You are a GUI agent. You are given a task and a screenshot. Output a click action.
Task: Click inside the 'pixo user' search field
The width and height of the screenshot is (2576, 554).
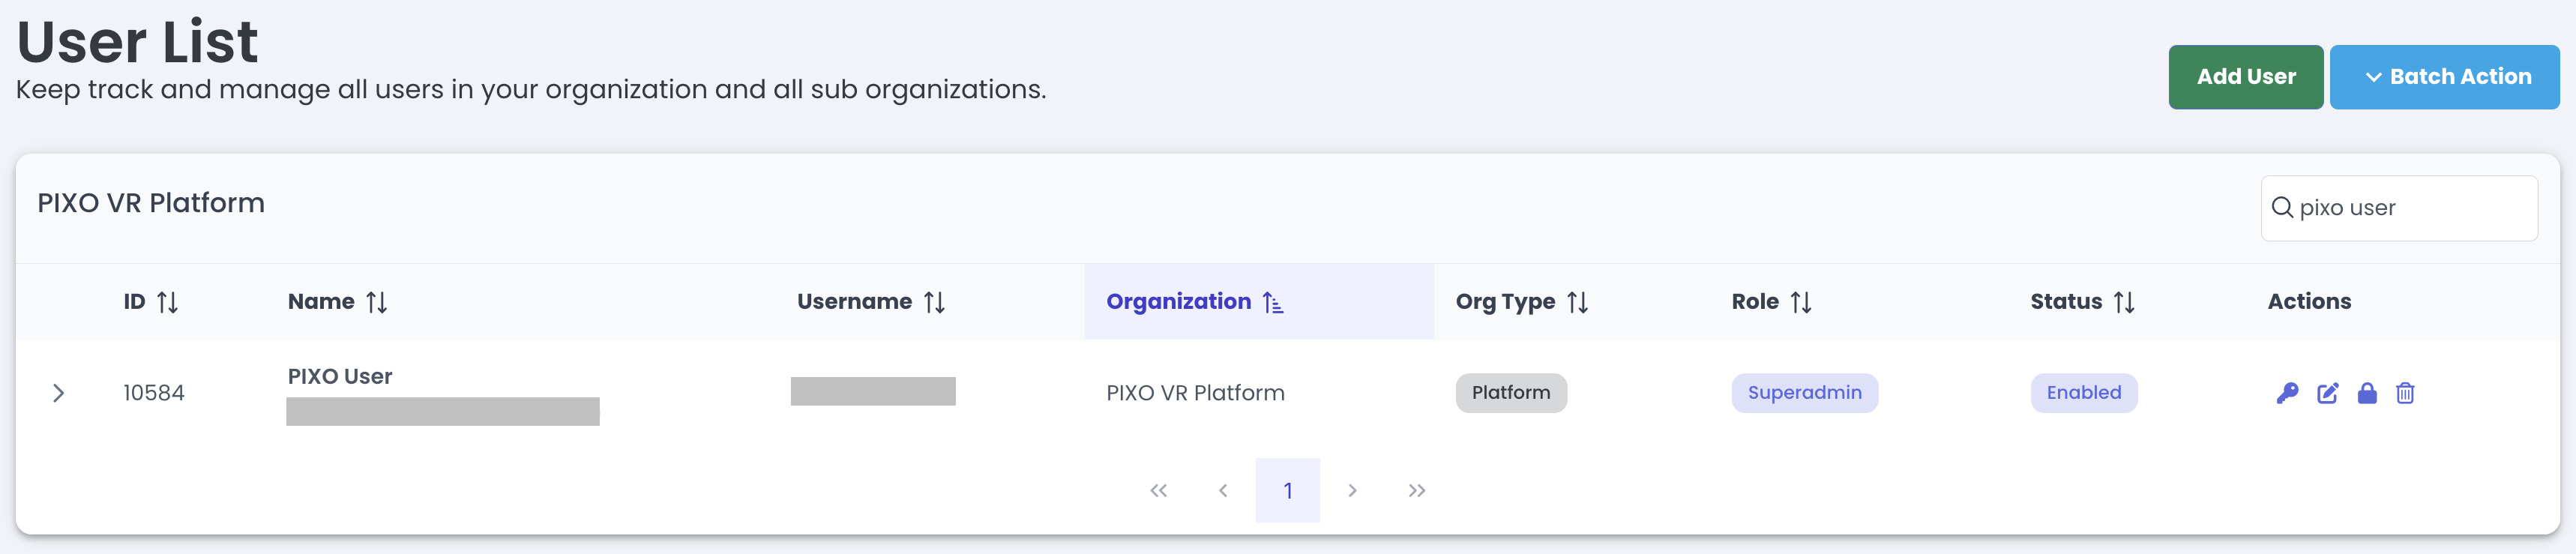2410,208
